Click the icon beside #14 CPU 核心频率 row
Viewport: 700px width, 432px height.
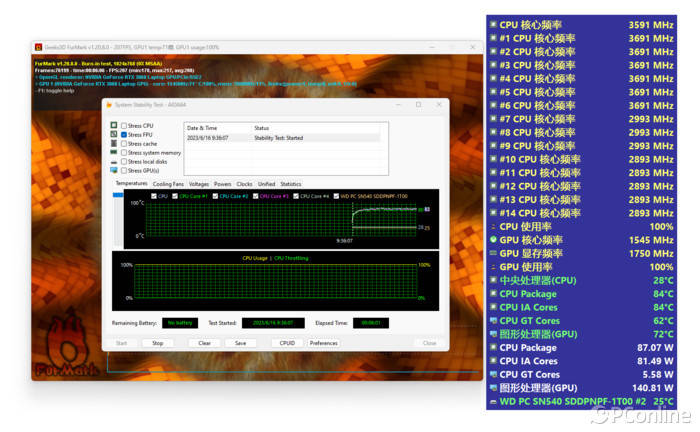click(x=493, y=213)
